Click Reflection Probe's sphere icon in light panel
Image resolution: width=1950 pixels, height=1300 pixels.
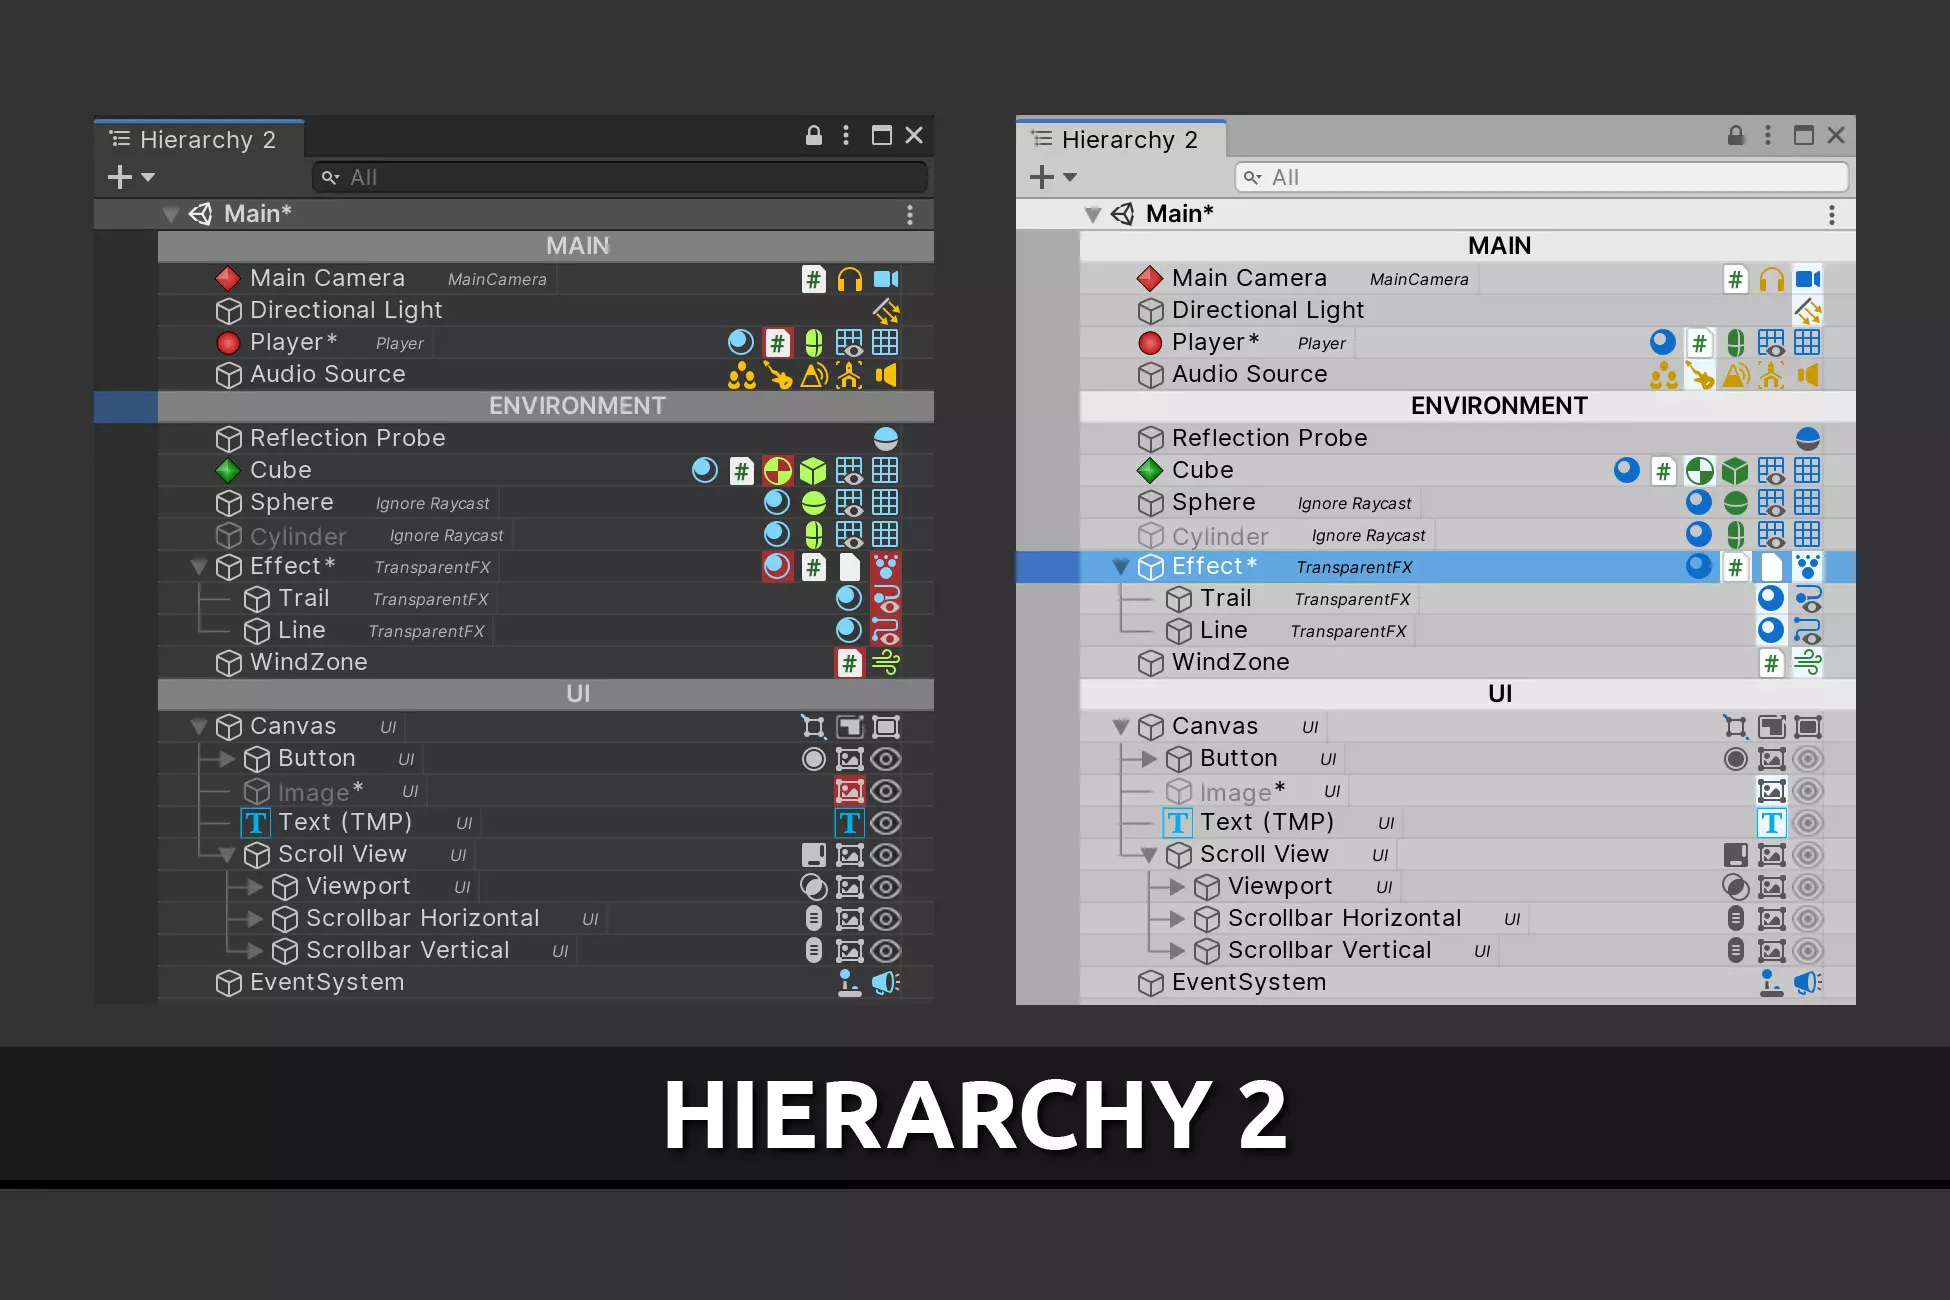coord(1807,439)
